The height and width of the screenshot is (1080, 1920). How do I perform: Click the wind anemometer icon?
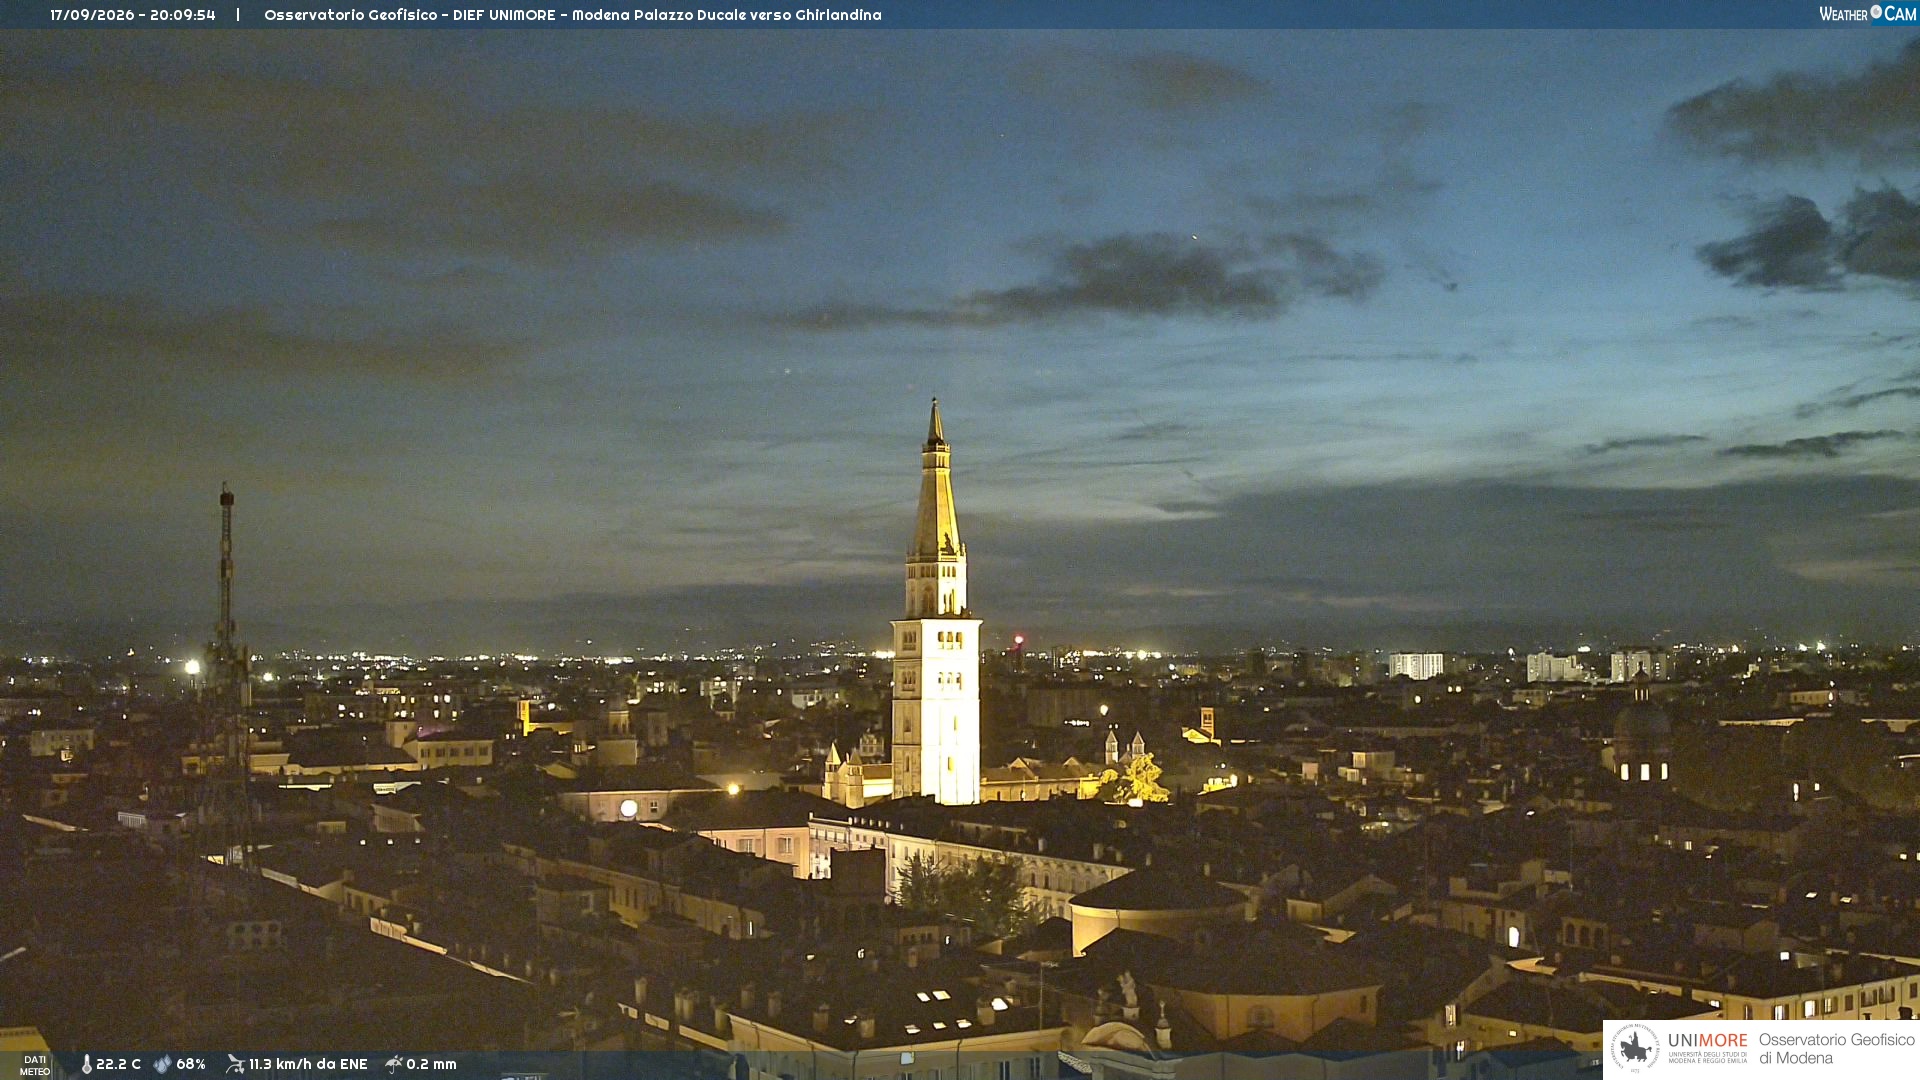point(235,1064)
